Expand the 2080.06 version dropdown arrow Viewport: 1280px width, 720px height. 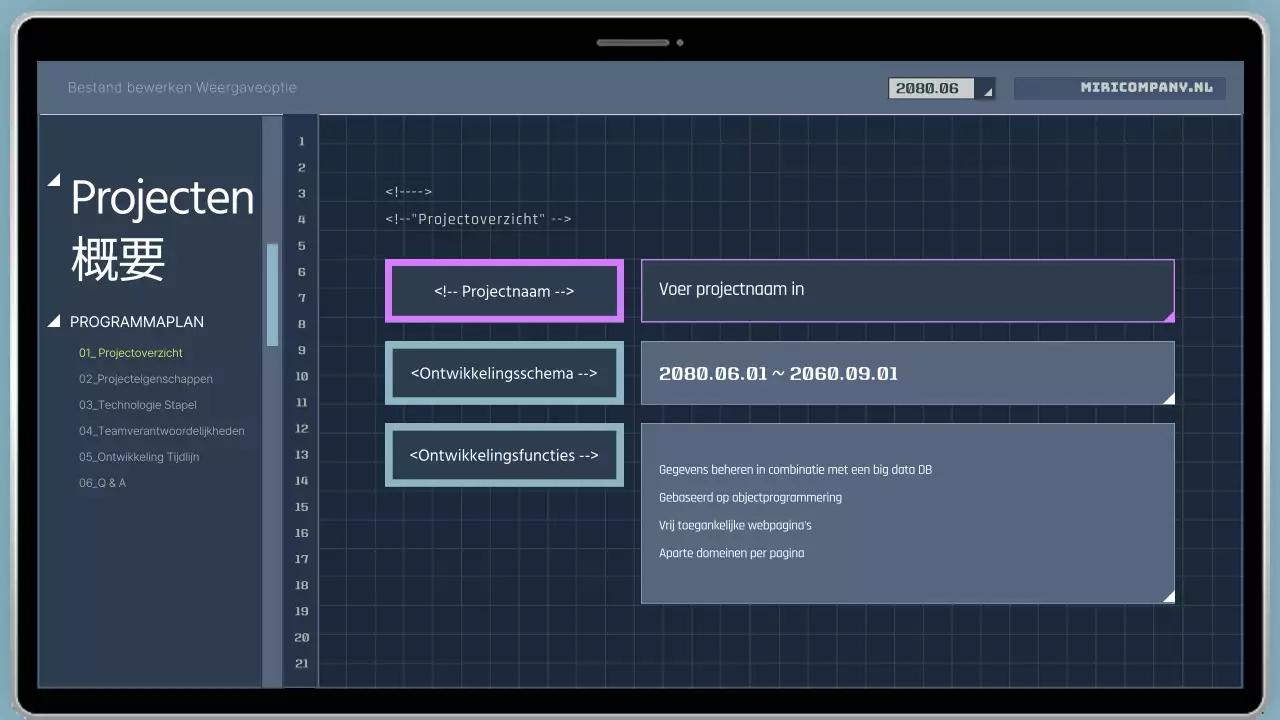pyautogui.click(x=986, y=88)
